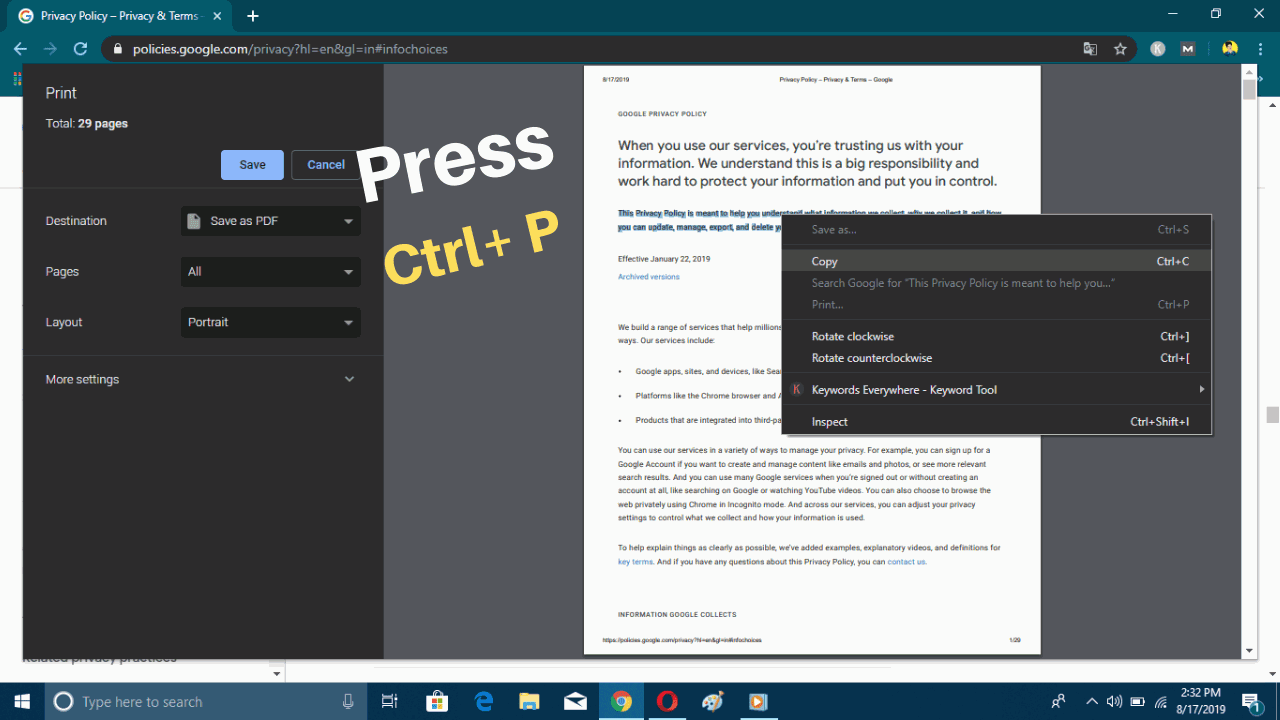Reload the Privacy Policy page
1280x720 pixels.
(x=80, y=48)
